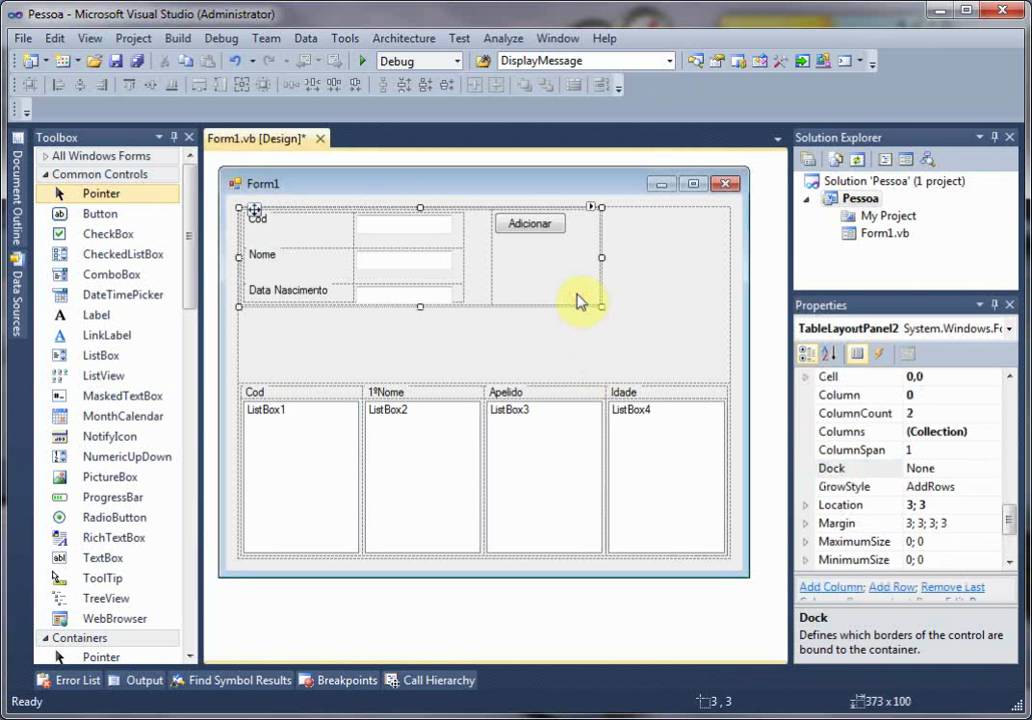Collapse the Containers toolbox group
Viewport: 1032px width, 720px height.
point(45,638)
